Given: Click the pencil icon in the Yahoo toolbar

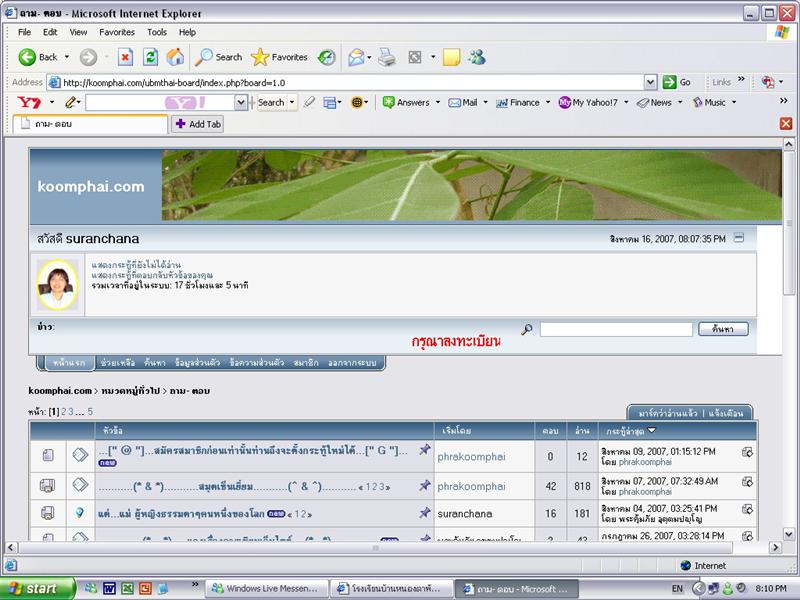Looking at the screenshot, I should pos(70,103).
